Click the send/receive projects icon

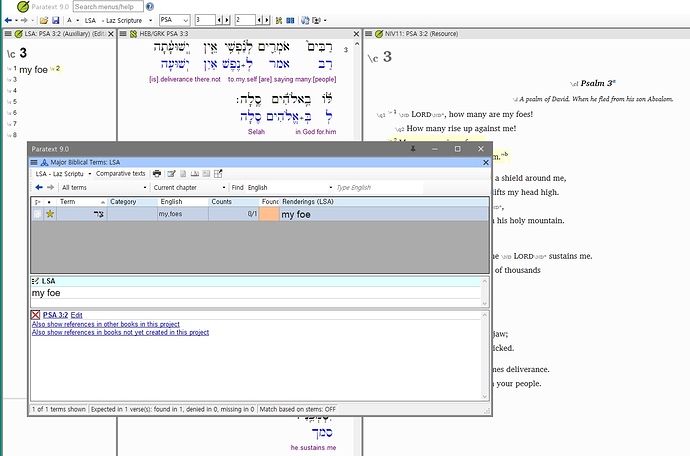tap(305, 20)
